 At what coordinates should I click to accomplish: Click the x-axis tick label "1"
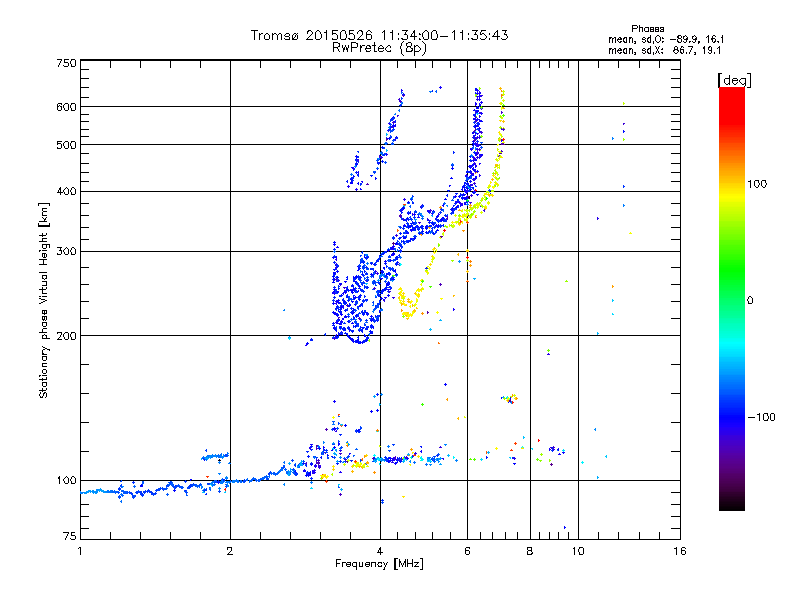point(80,551)
